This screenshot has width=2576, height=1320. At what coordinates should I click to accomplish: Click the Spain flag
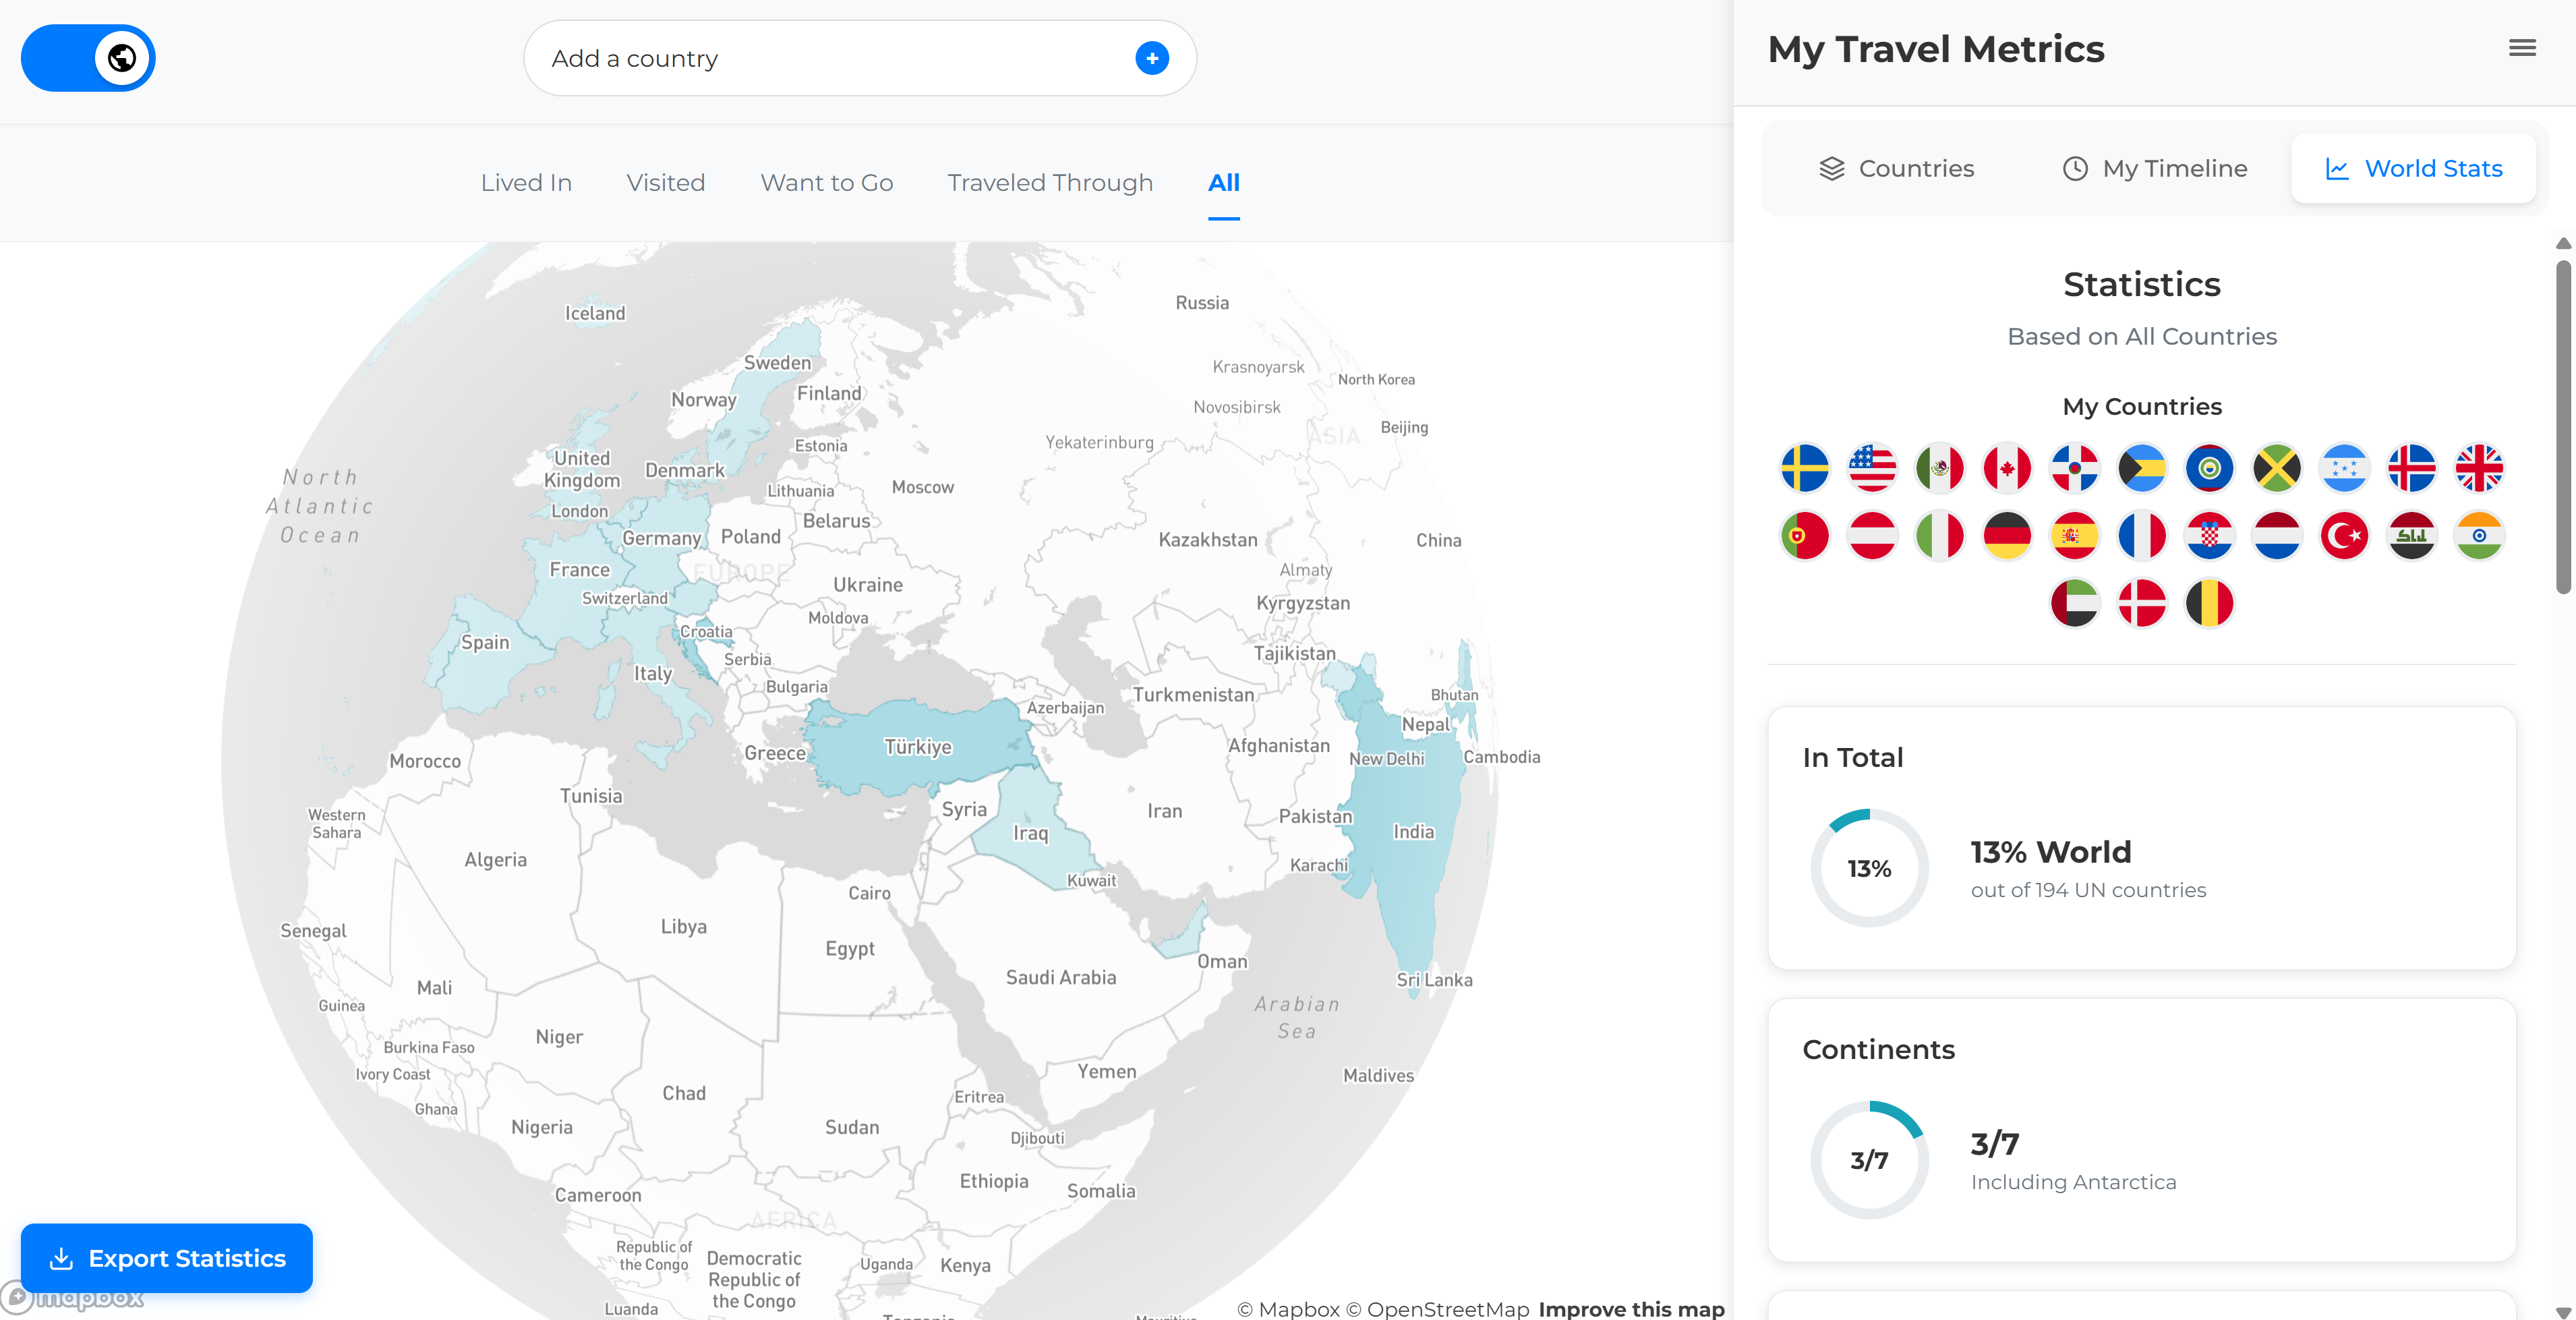2075,536
